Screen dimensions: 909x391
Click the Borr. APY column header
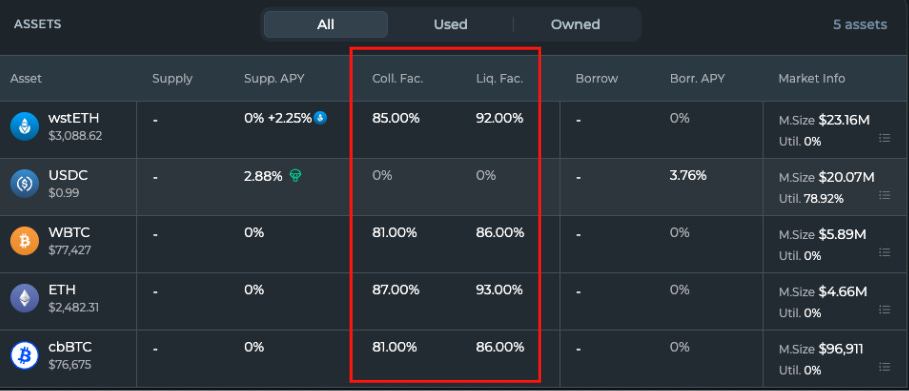697,78
